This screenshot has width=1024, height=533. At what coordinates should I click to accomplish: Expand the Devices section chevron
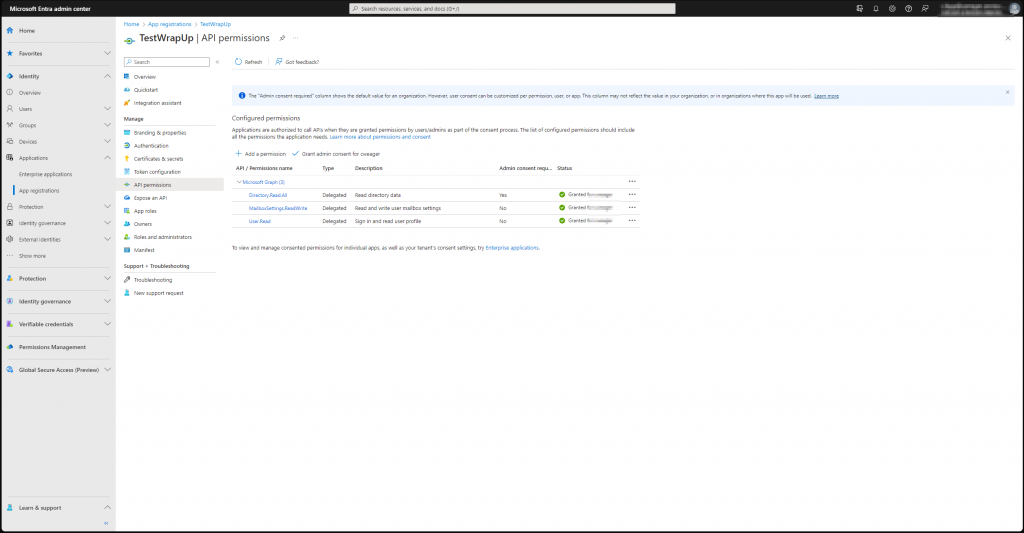[107, 142]
